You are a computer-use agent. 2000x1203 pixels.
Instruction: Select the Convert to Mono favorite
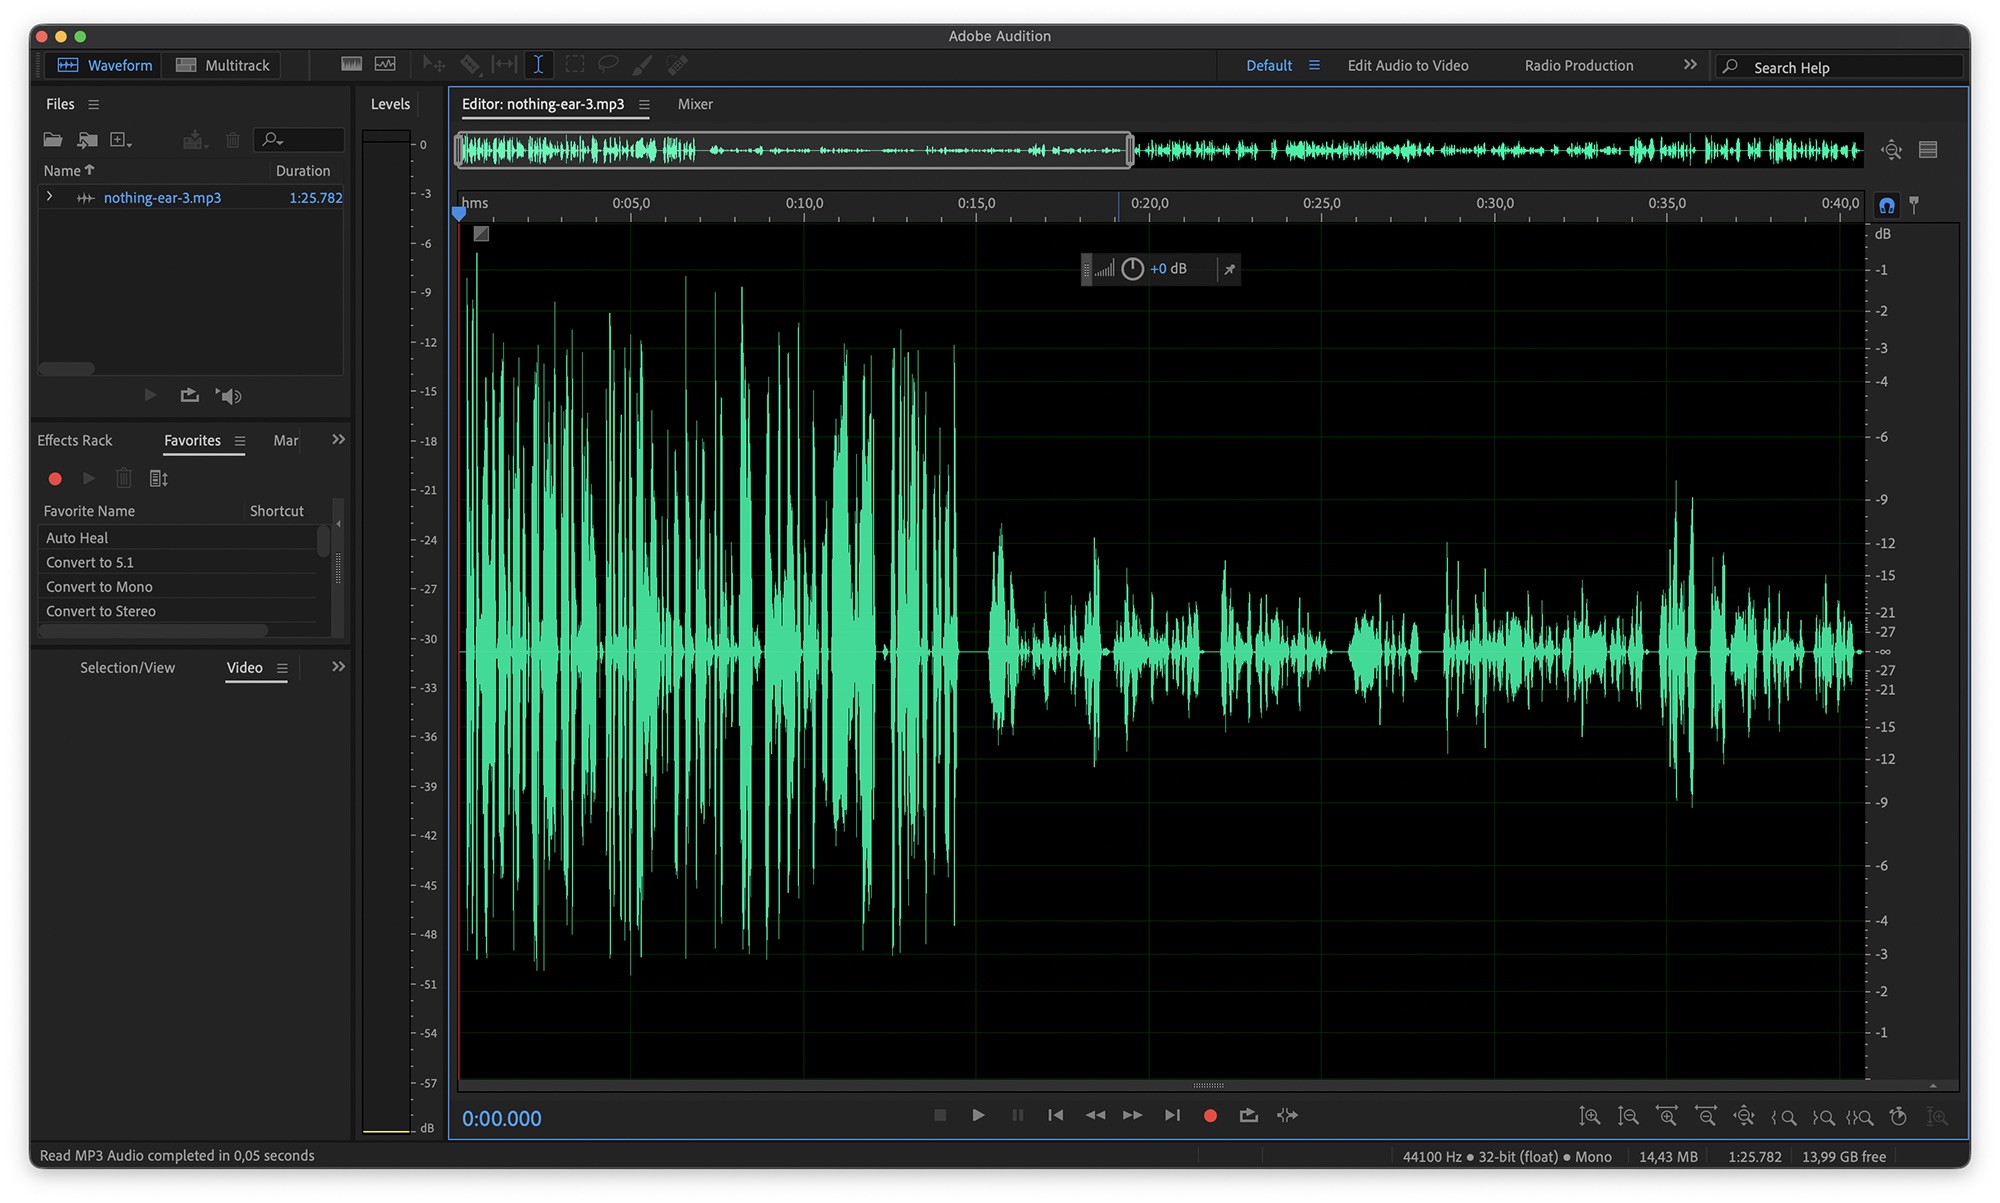coord(99,587)
